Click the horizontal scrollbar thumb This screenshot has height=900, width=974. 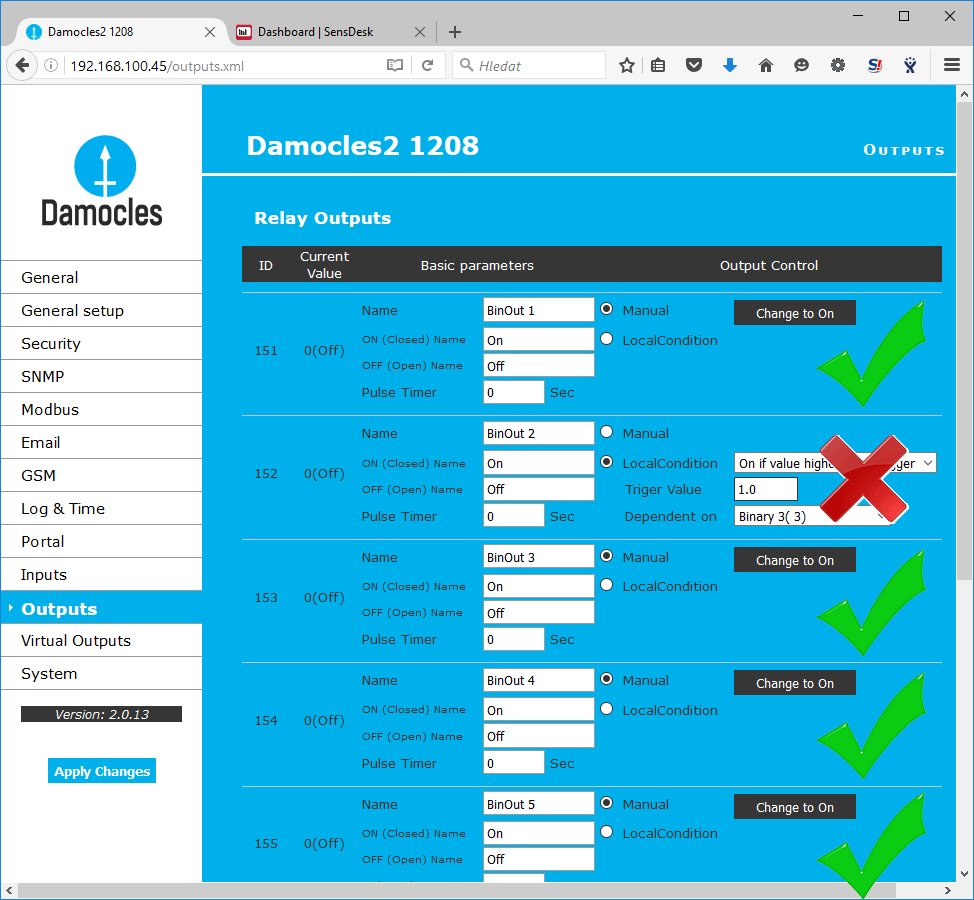pyautogui.click(x=457, y=890)
